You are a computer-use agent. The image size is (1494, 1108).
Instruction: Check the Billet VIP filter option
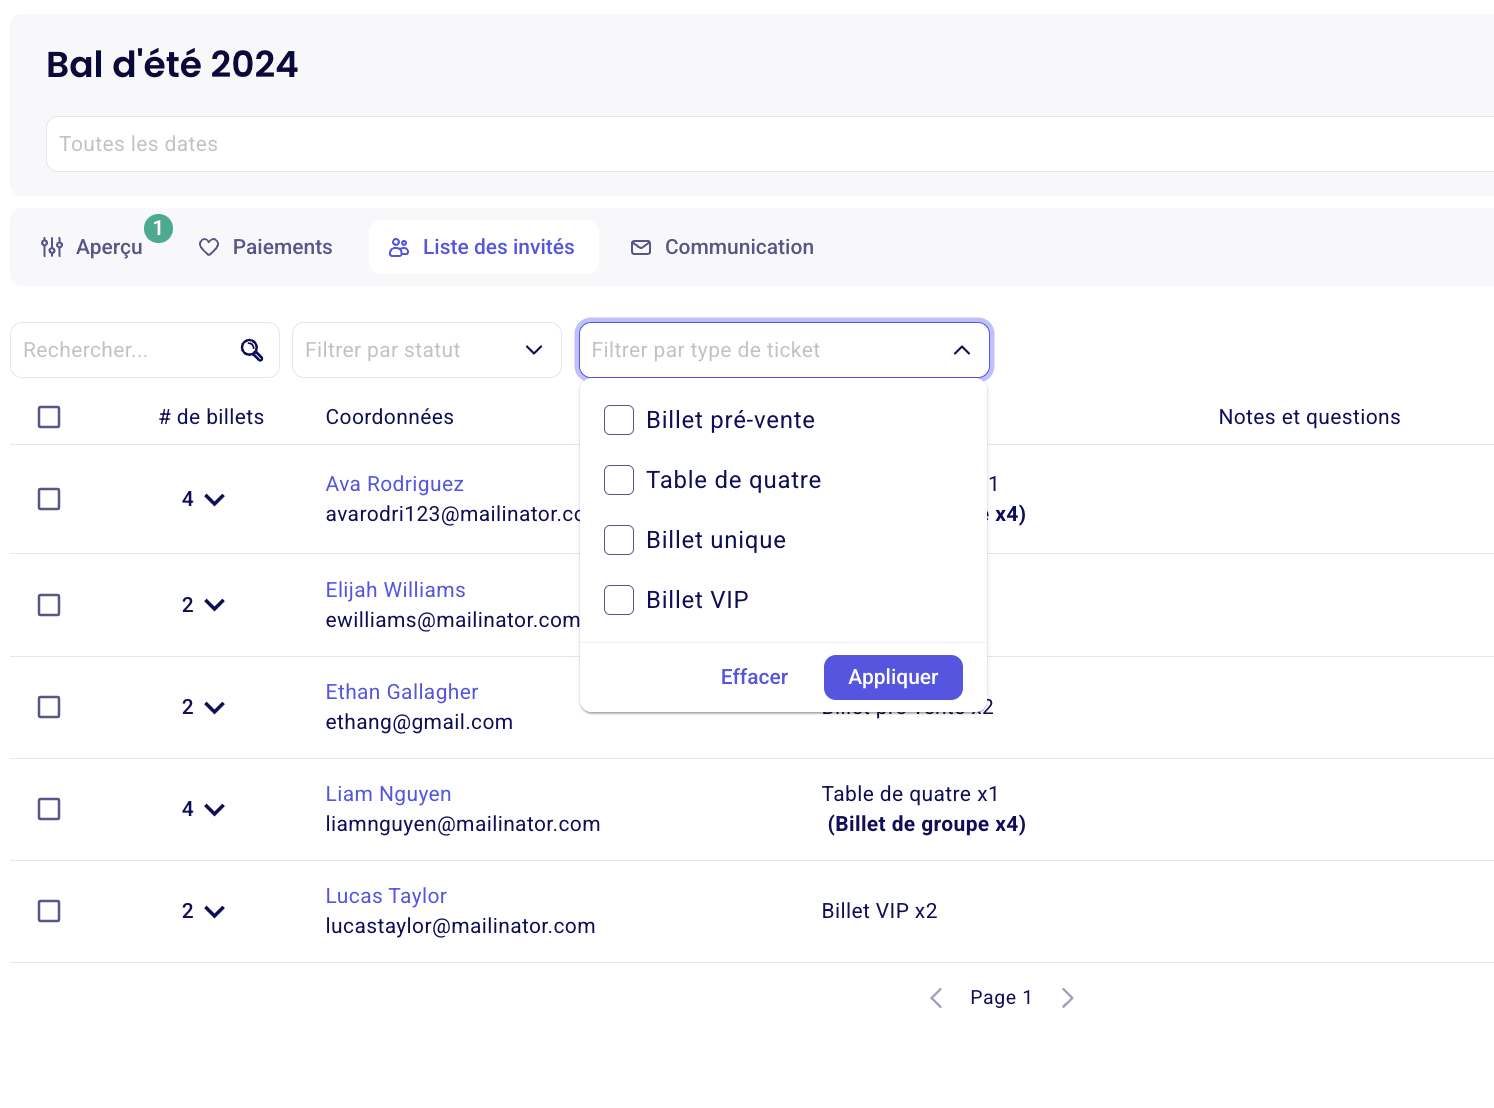(619, 600)
